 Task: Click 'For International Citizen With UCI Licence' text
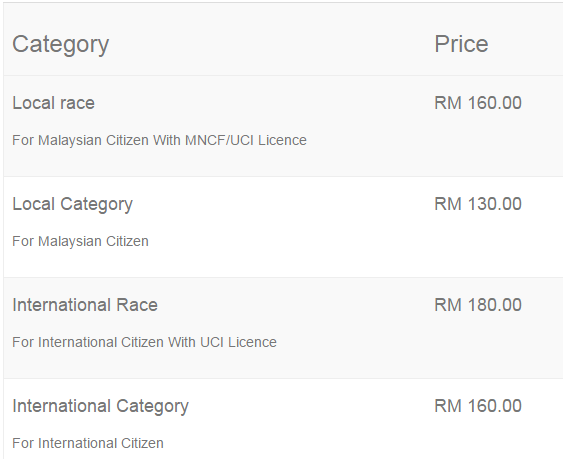(x=144, y=342)
